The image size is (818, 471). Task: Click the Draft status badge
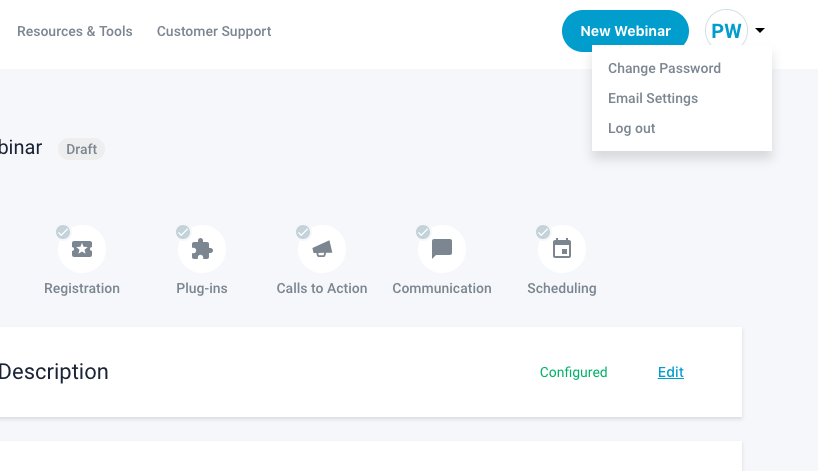[x=81, y=149]
